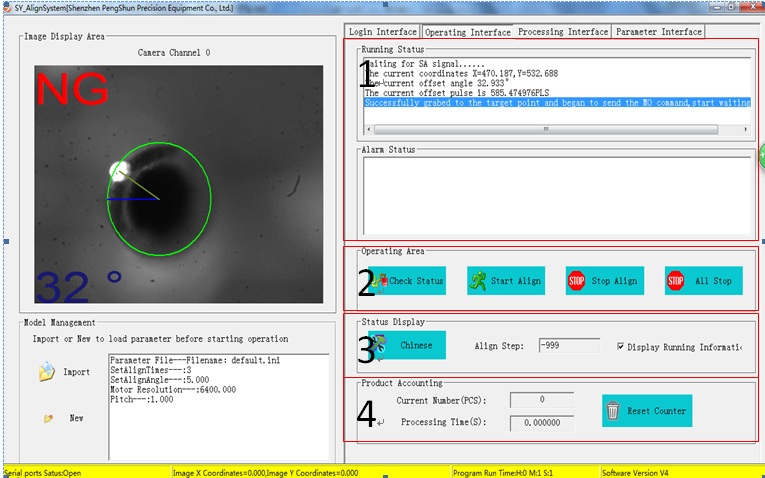Switch to the Processing Interface tab
The height and width of the screenshot is (478, 765).
pos(563,32)
